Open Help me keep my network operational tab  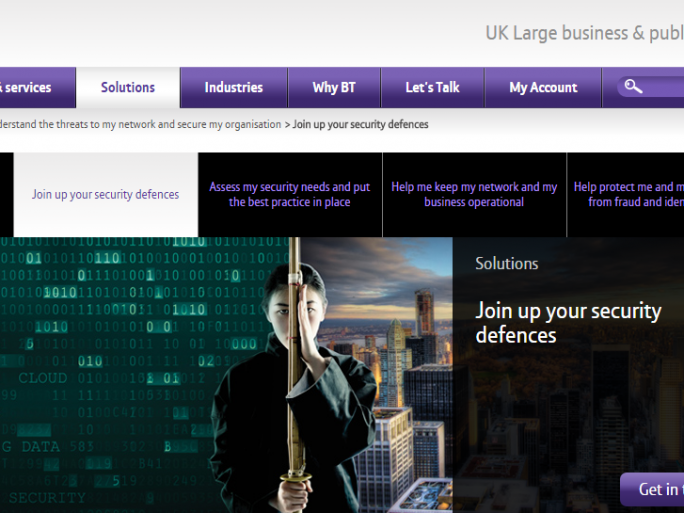(474, 195)
